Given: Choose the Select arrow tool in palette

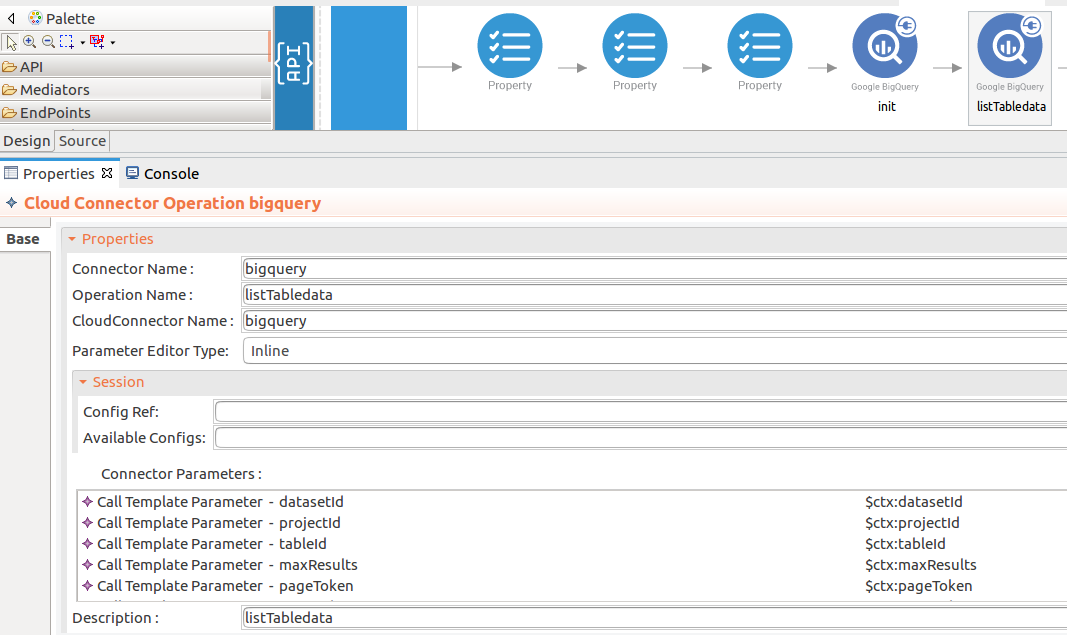Looking at the screenshot, I should (x=11, y=42).
